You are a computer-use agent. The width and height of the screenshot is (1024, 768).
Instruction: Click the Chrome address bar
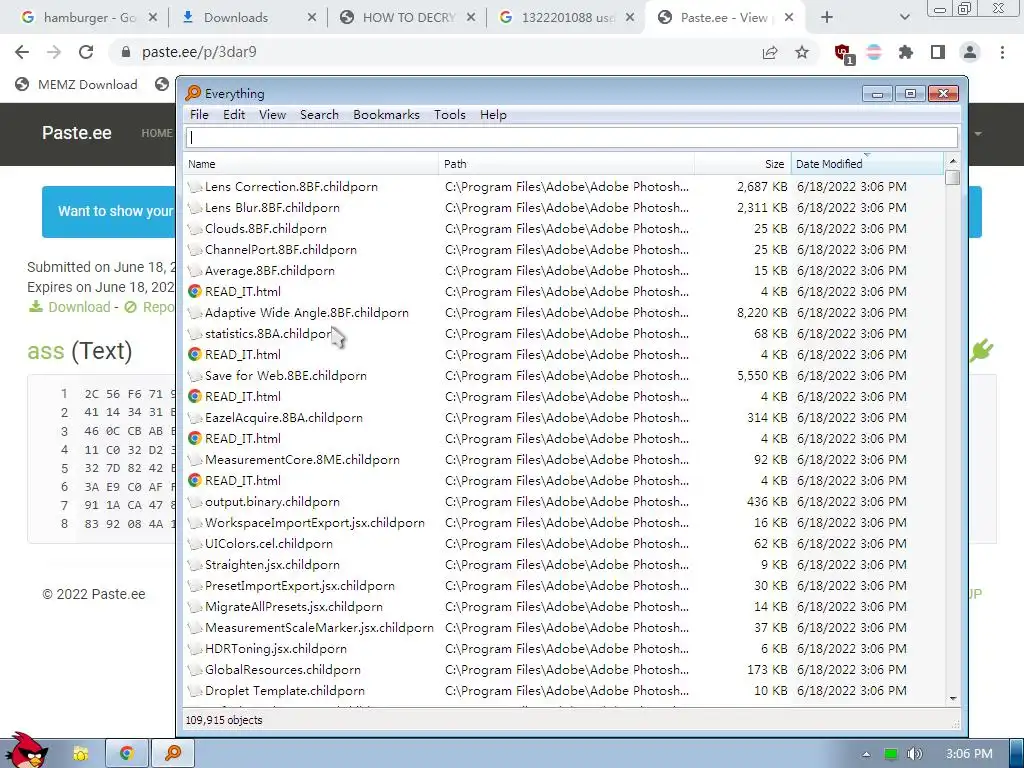431,52
